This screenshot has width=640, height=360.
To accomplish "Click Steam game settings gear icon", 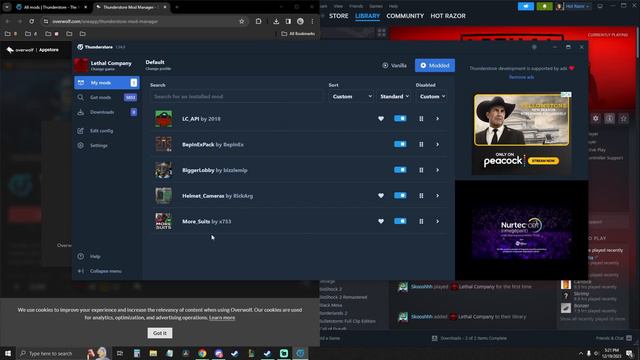I will pos(596,118).
